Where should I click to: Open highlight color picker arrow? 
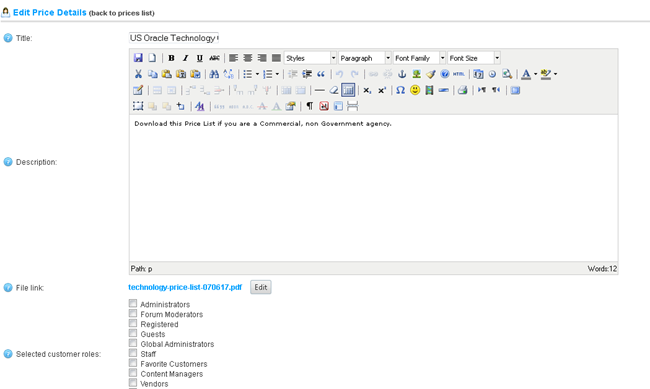coord(555,74)
